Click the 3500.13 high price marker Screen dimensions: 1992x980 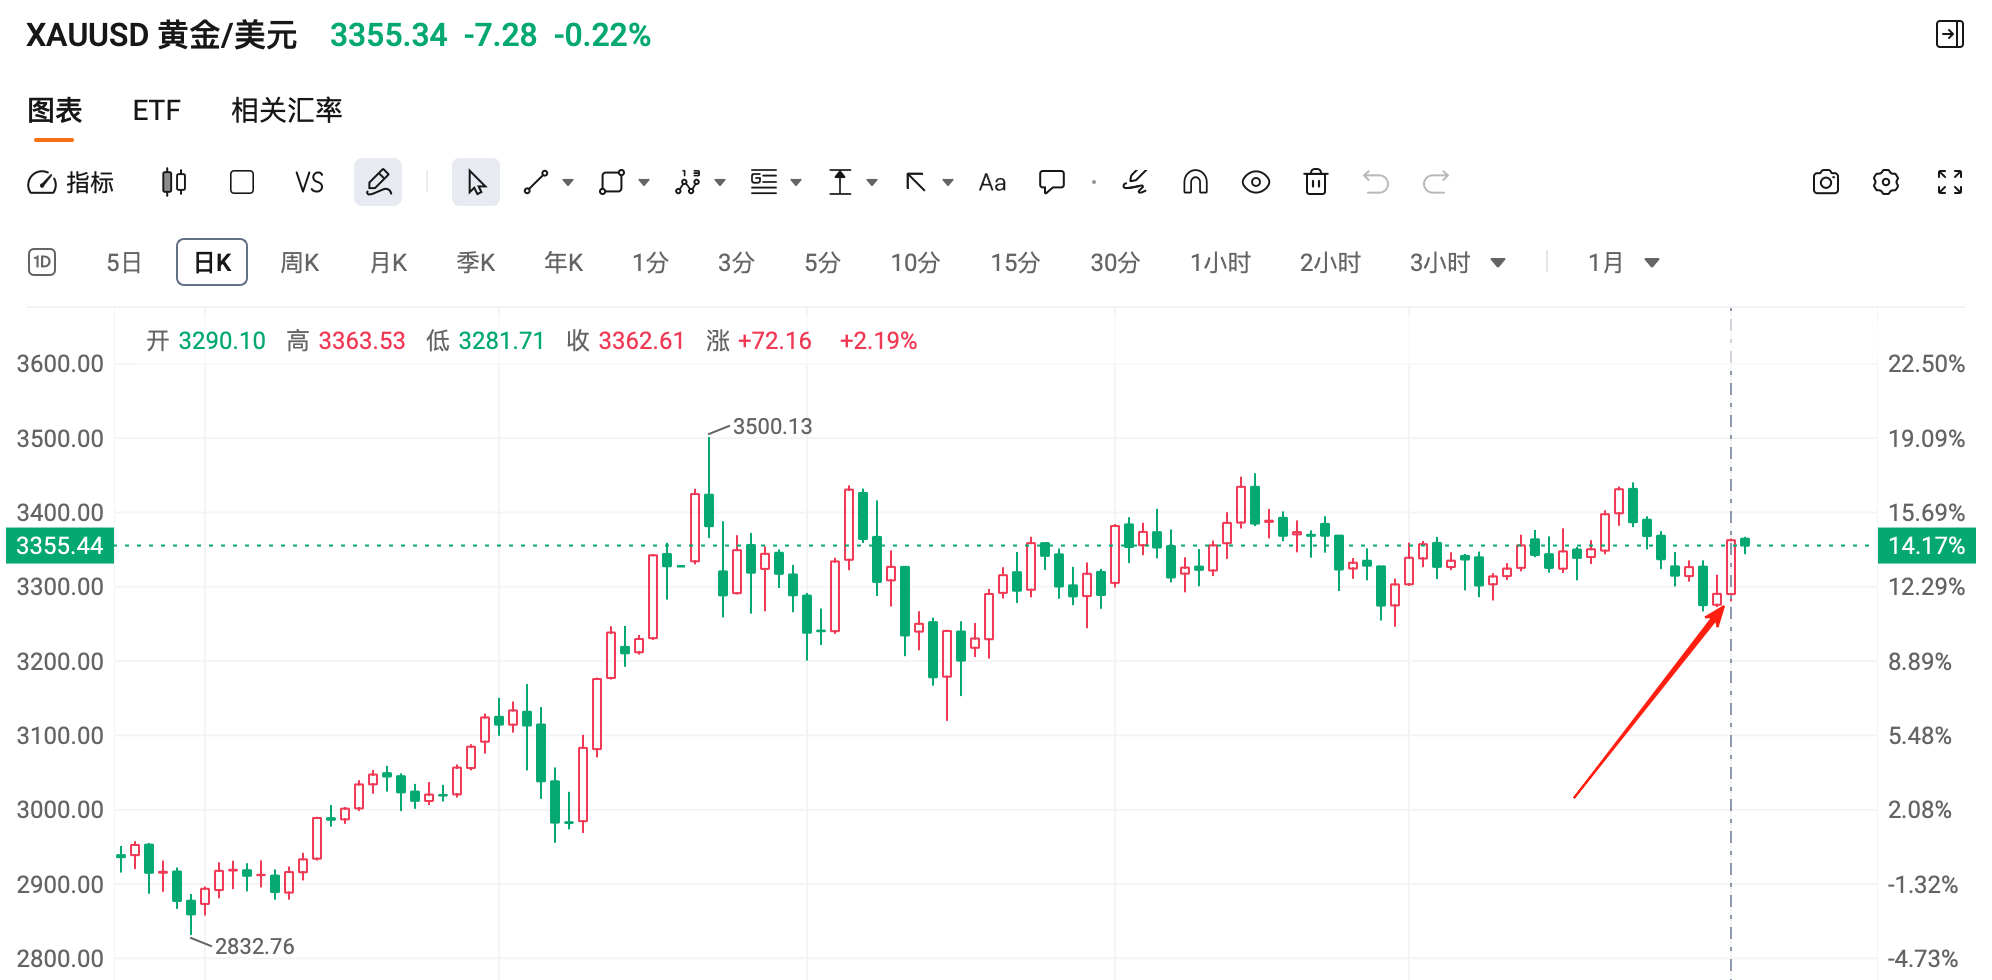772,426
